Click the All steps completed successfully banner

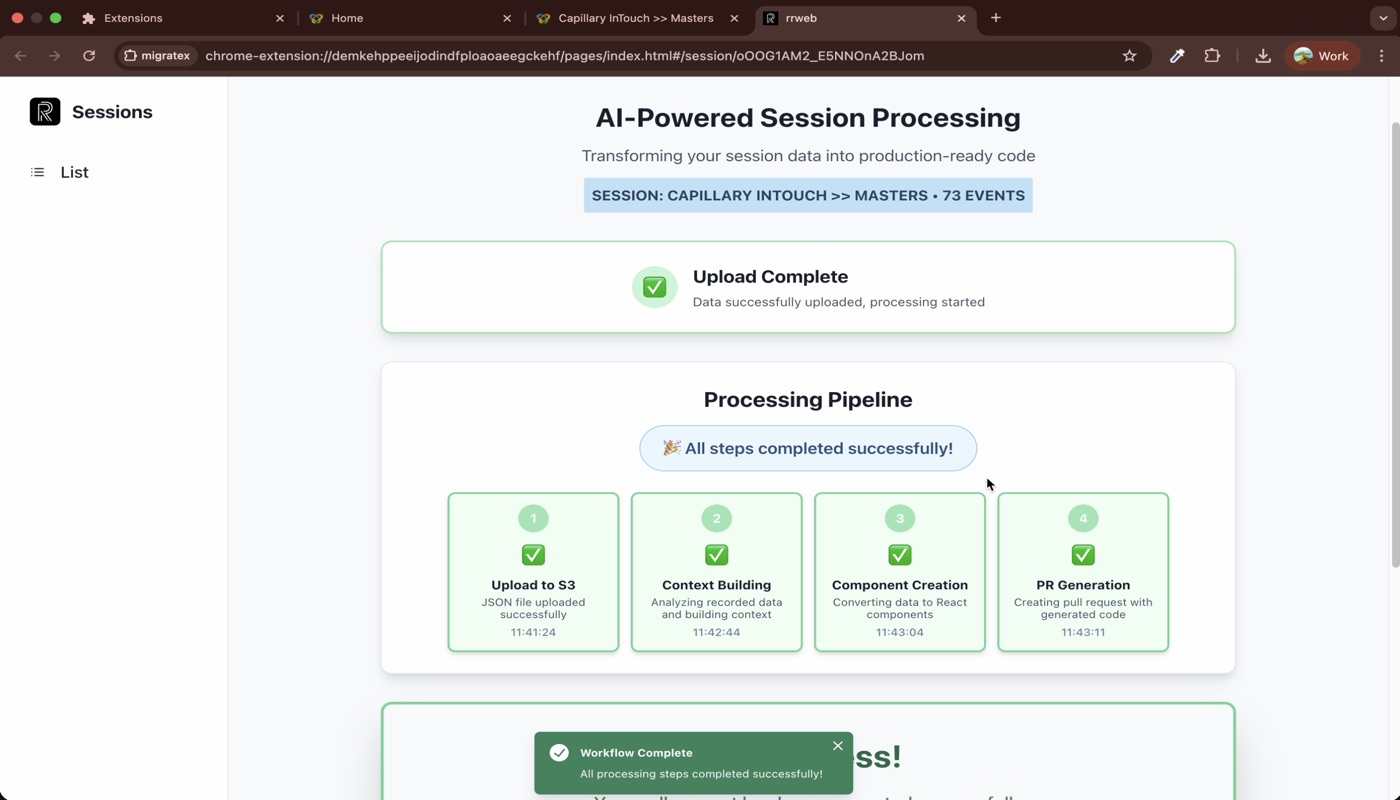click(x=808, y=448)
